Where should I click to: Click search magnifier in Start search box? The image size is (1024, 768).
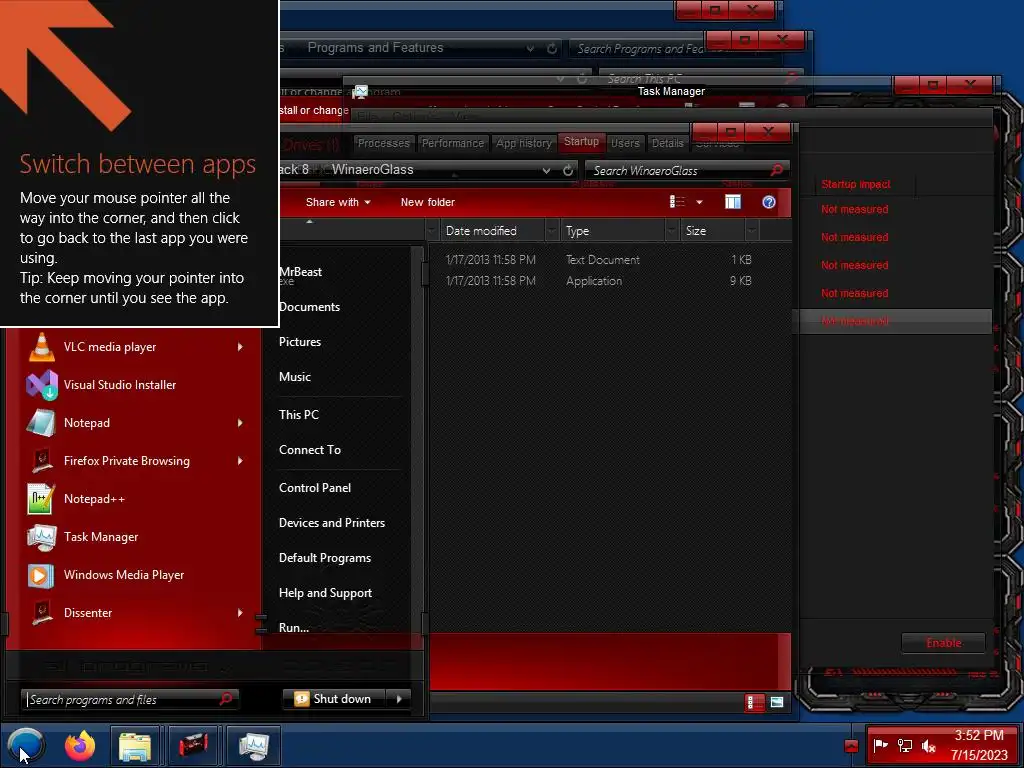coord(226,699)
